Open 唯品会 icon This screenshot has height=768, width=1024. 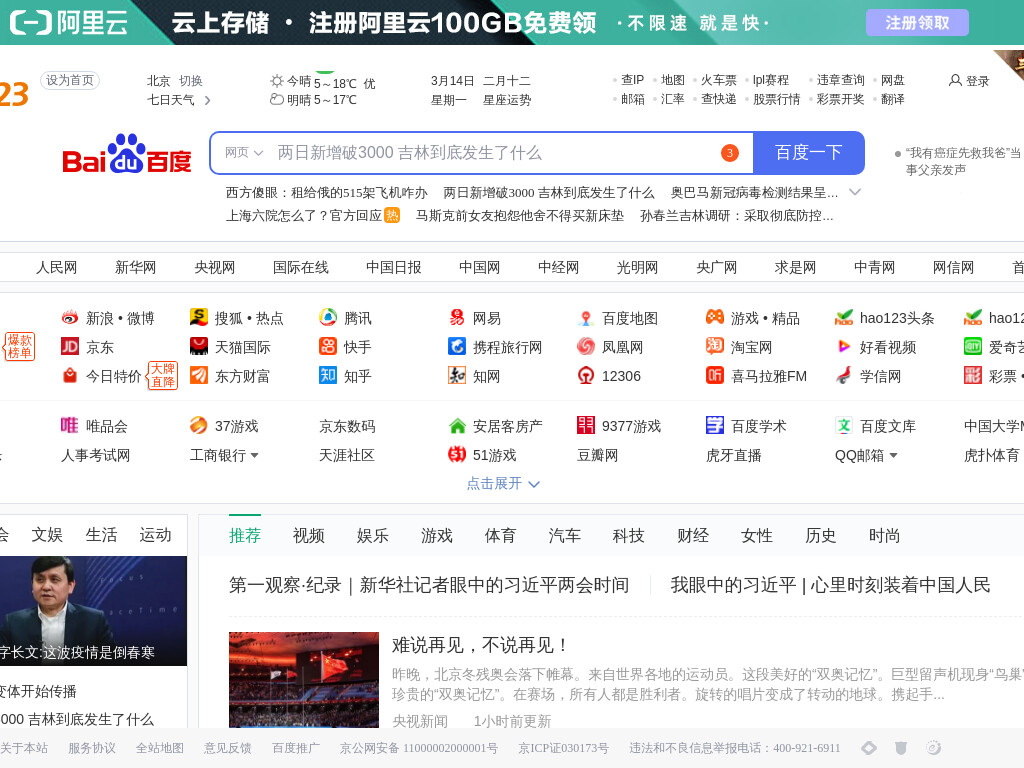(70, 425)
